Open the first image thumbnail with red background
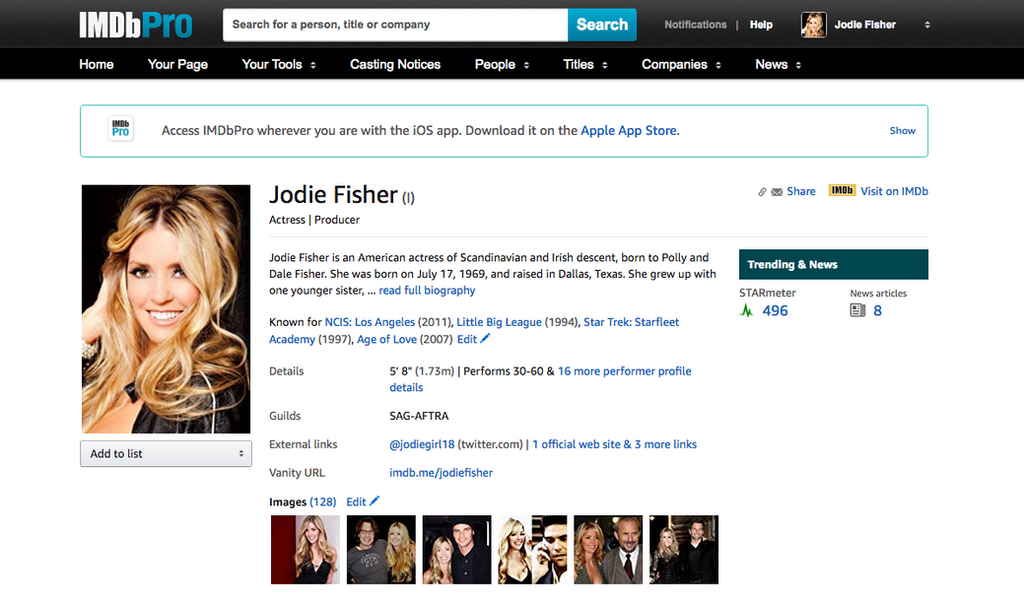The image size is (1024, 596). coord(305,550)
